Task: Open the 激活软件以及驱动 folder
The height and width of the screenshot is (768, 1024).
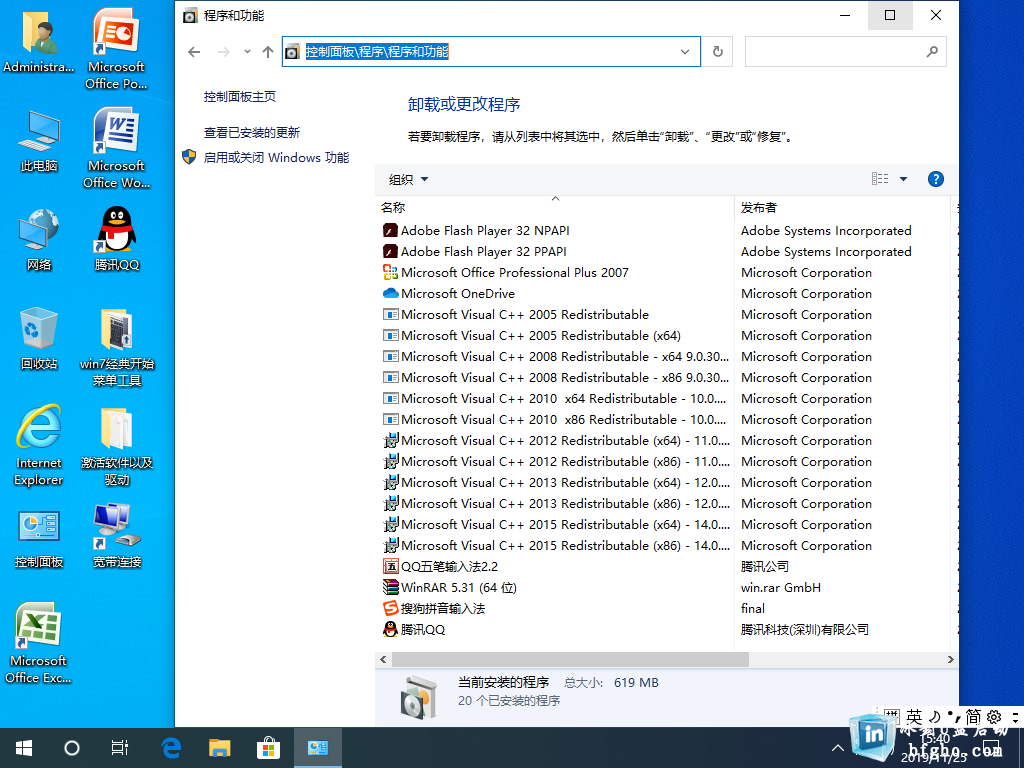Action: coord(116,446)
